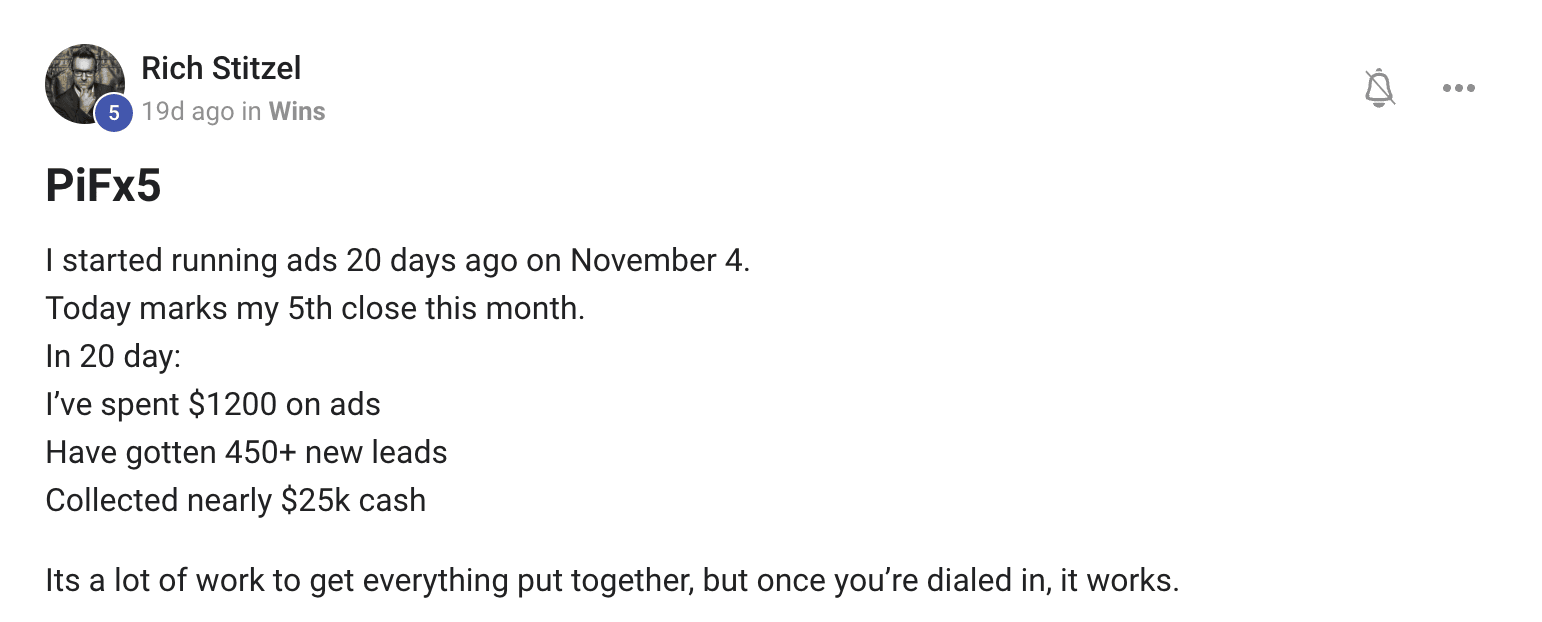Image resolution: width=1542 pixels, height=622 pixels.
Task: Open the Rich Stitzel author name link
Action: point(221,68)
